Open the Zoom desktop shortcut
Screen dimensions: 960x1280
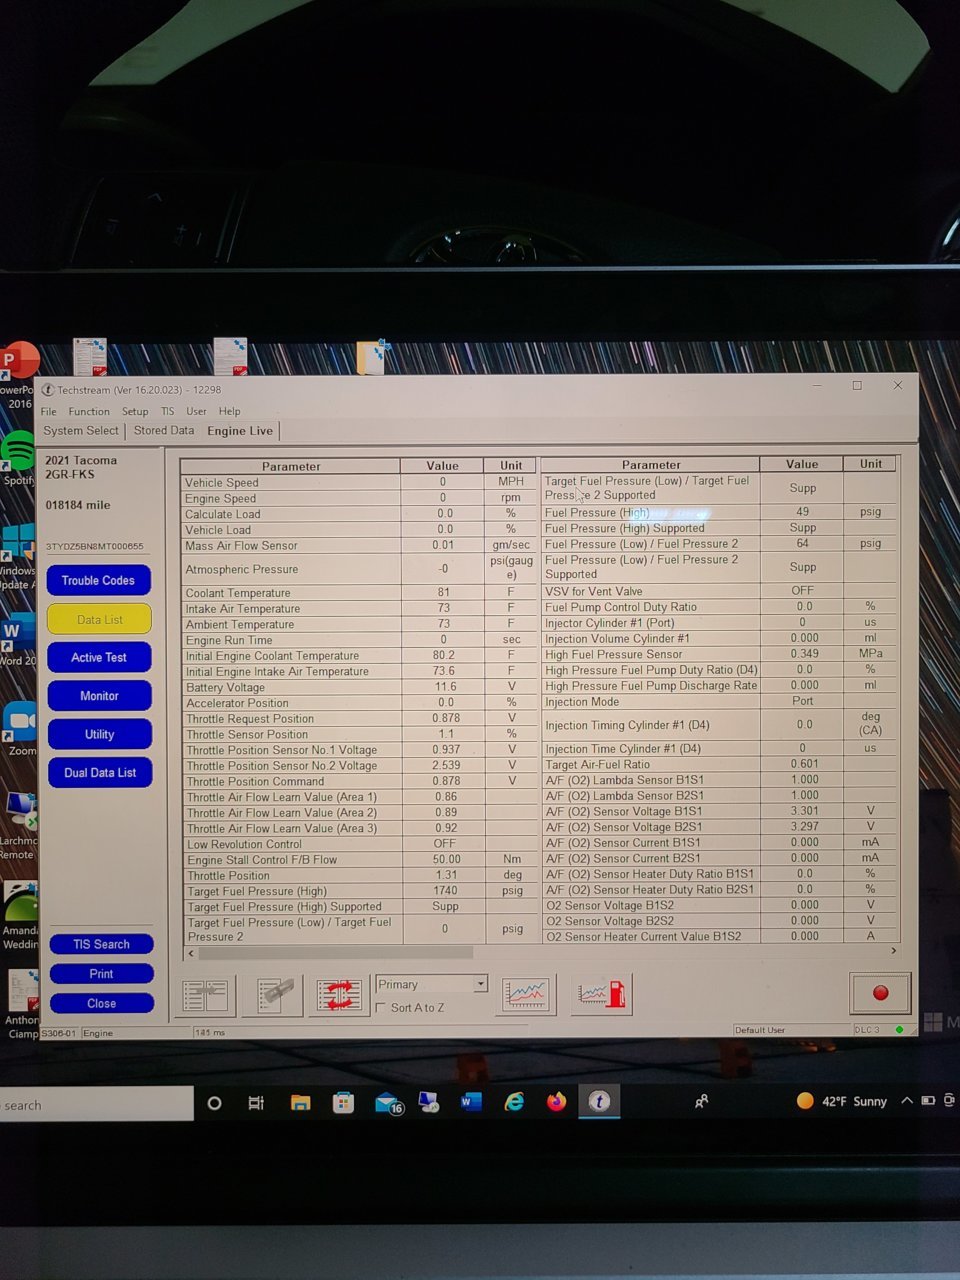[21, 728]
